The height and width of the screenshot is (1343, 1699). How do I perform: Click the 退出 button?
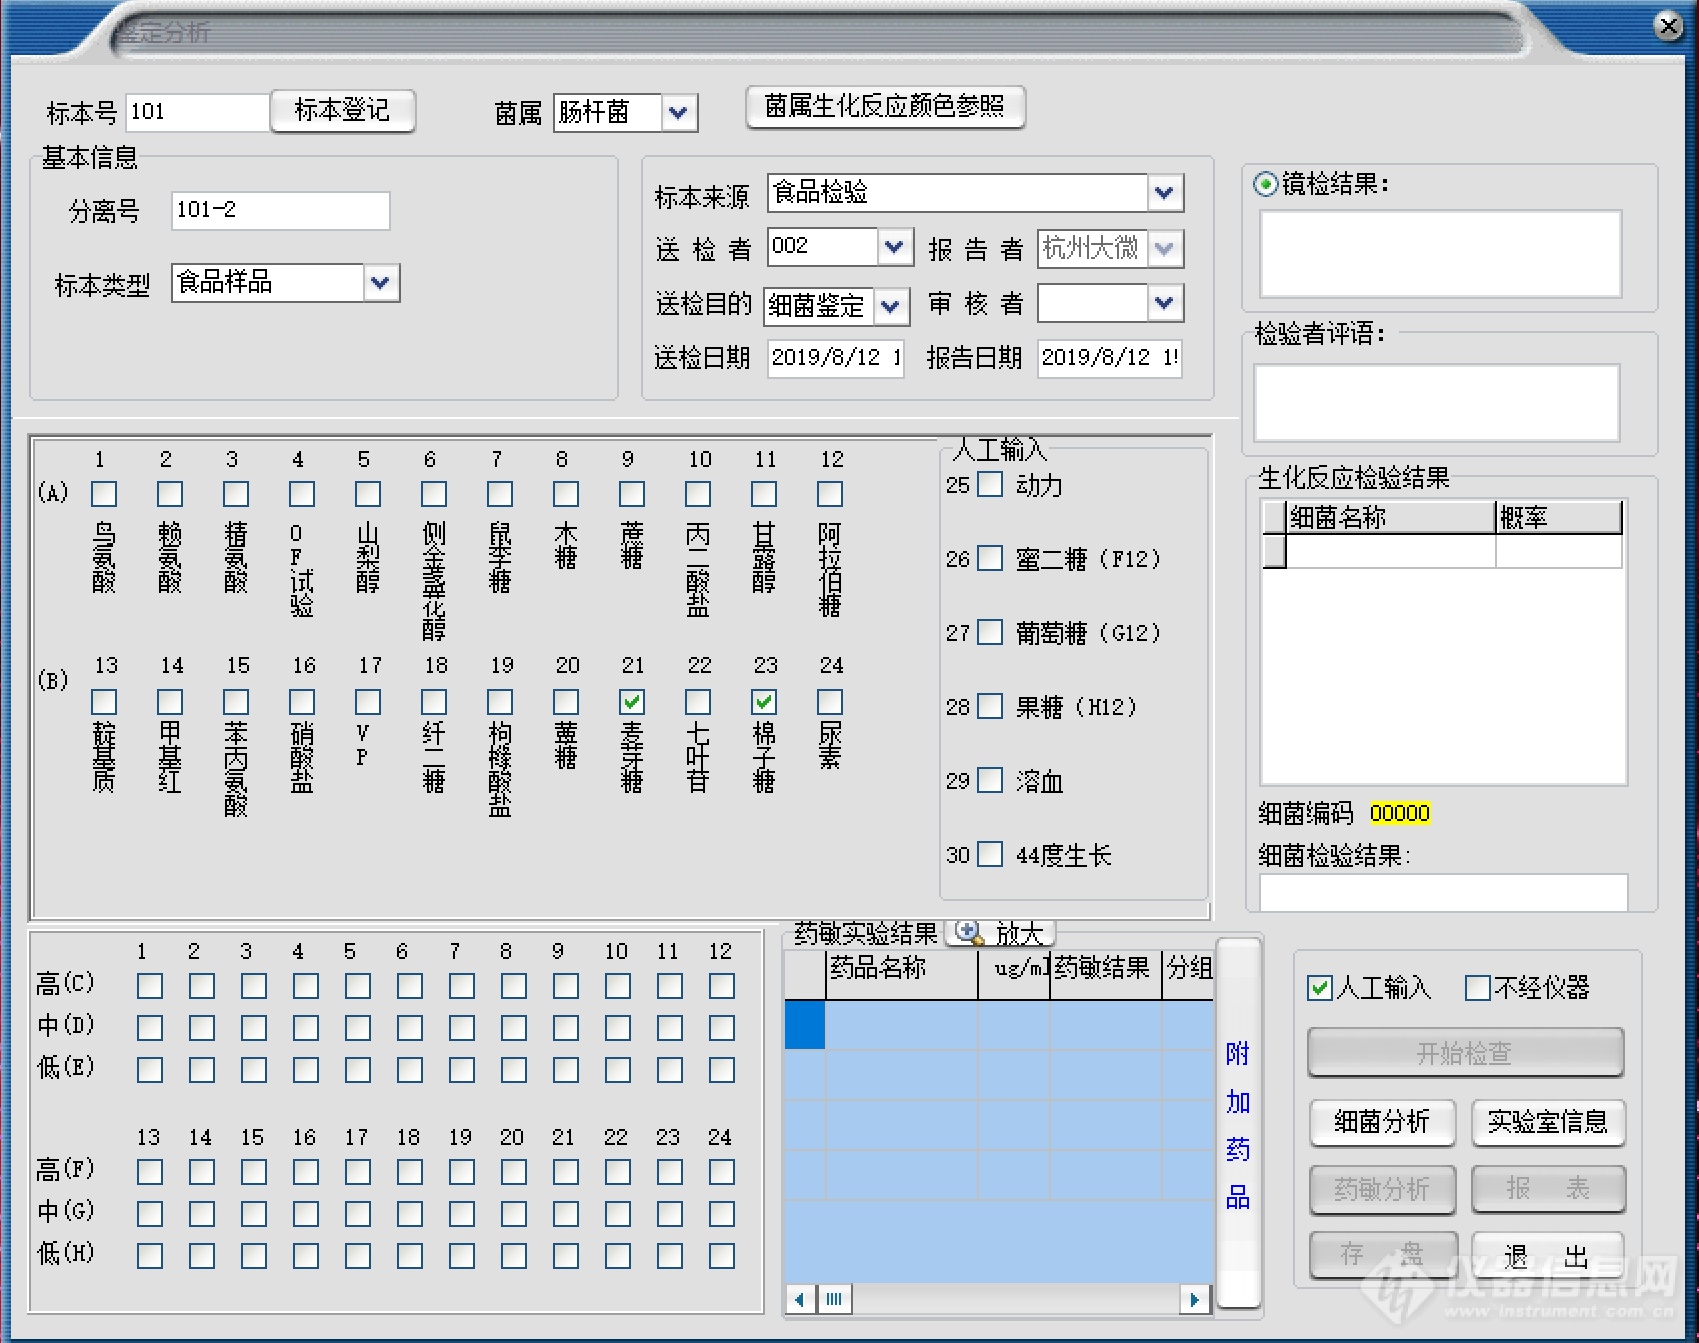(x=1547, y=1255)
